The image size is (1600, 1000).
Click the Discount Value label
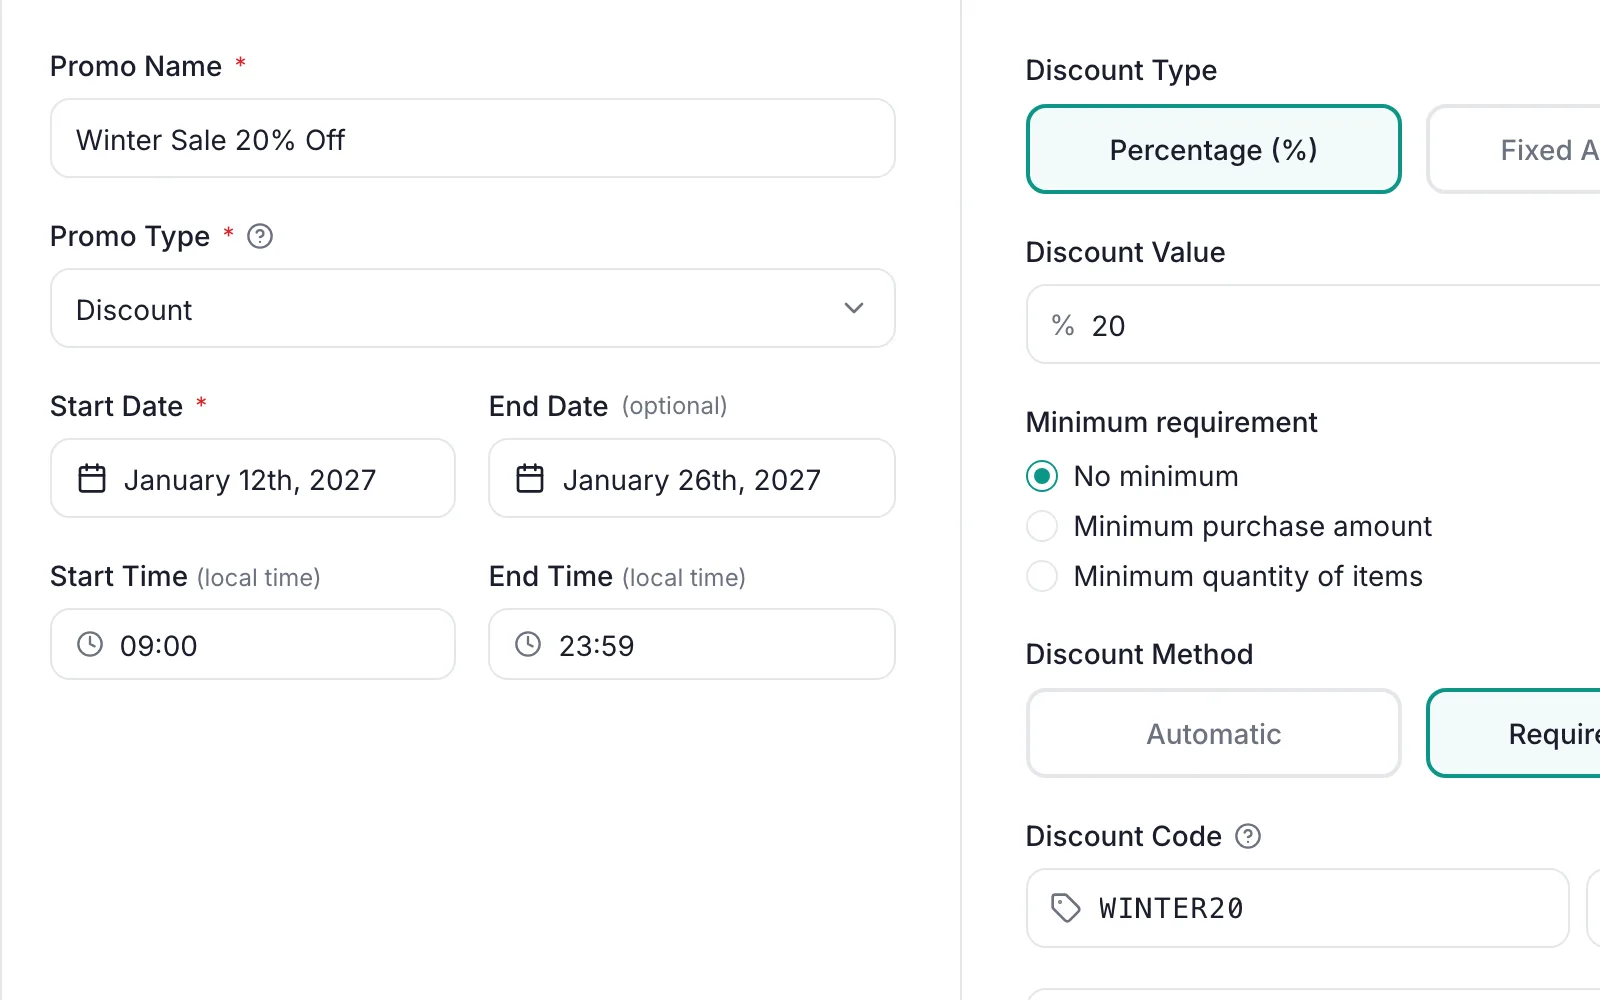coord(1125,252)
